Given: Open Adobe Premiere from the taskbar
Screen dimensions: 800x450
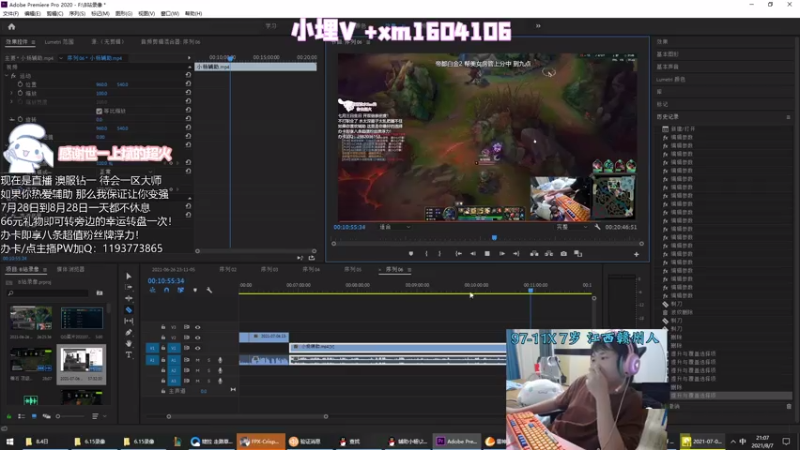Looking at the screenshot, I should [456, 441].
